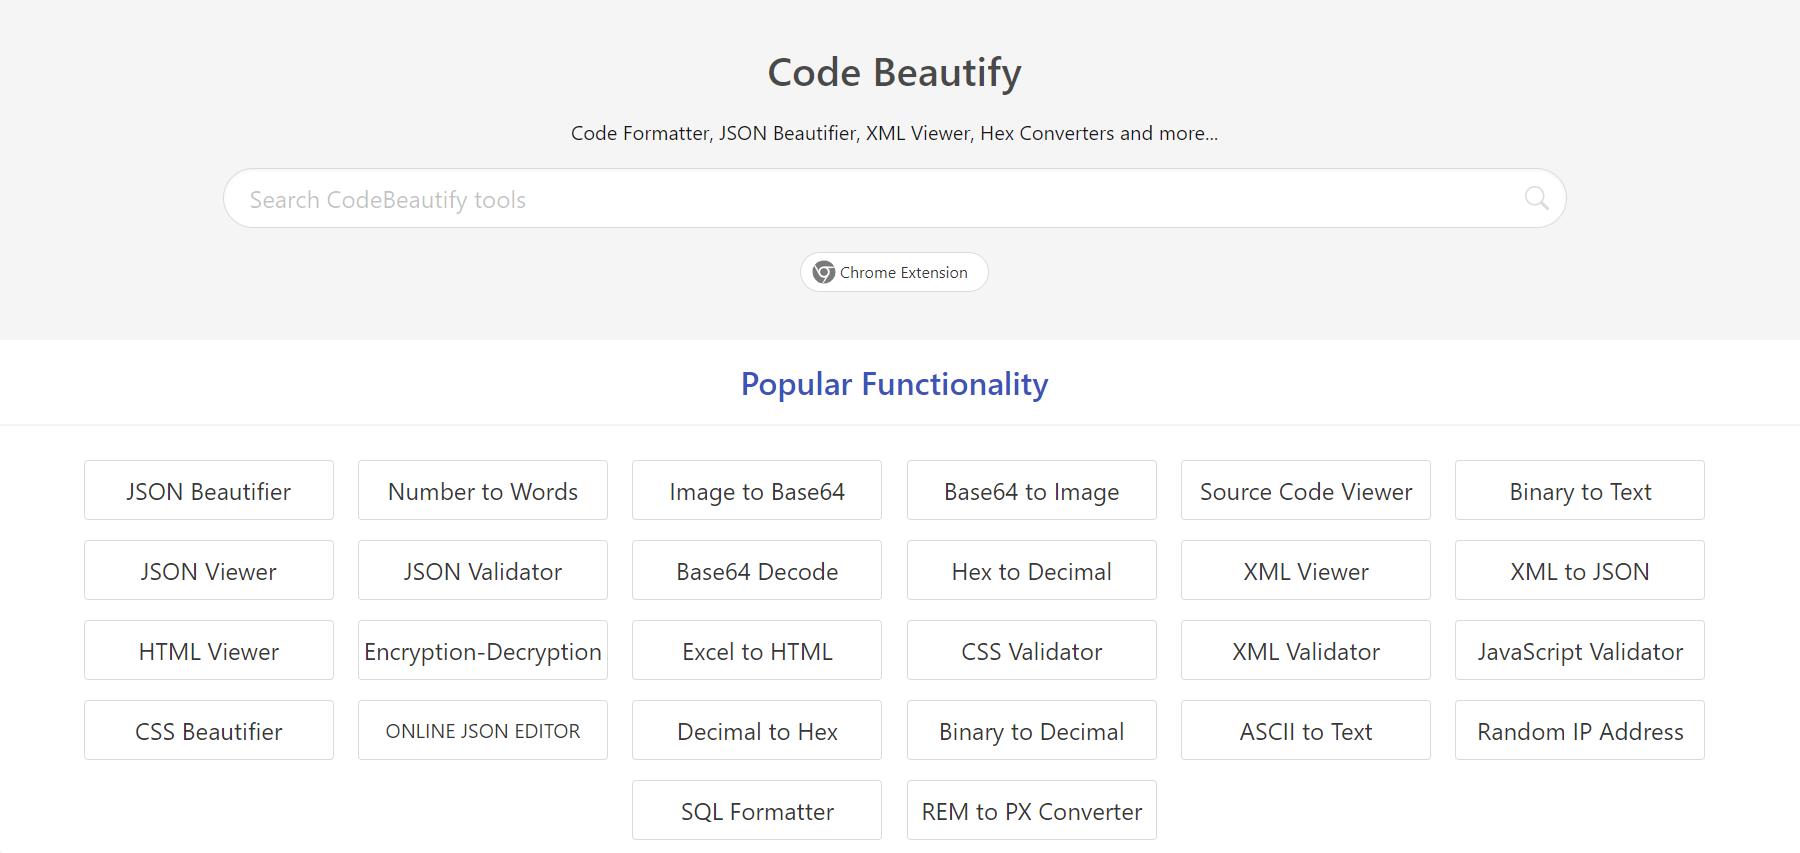Open Binary to Decimal converter
This screenshot has height=853, width=1800.
click(x=1032, y=730)
